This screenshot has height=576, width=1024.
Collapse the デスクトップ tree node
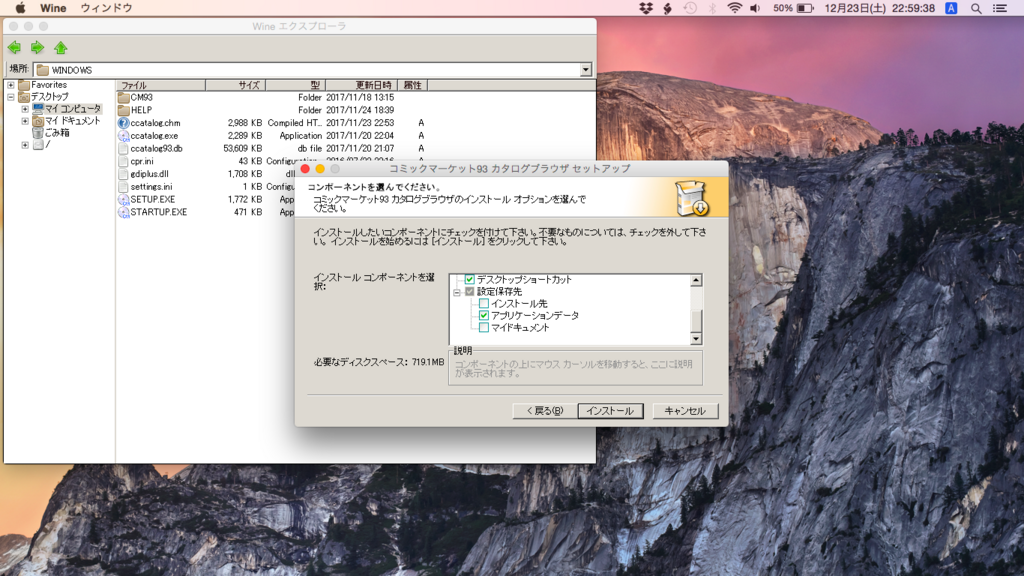click(10, 97)
